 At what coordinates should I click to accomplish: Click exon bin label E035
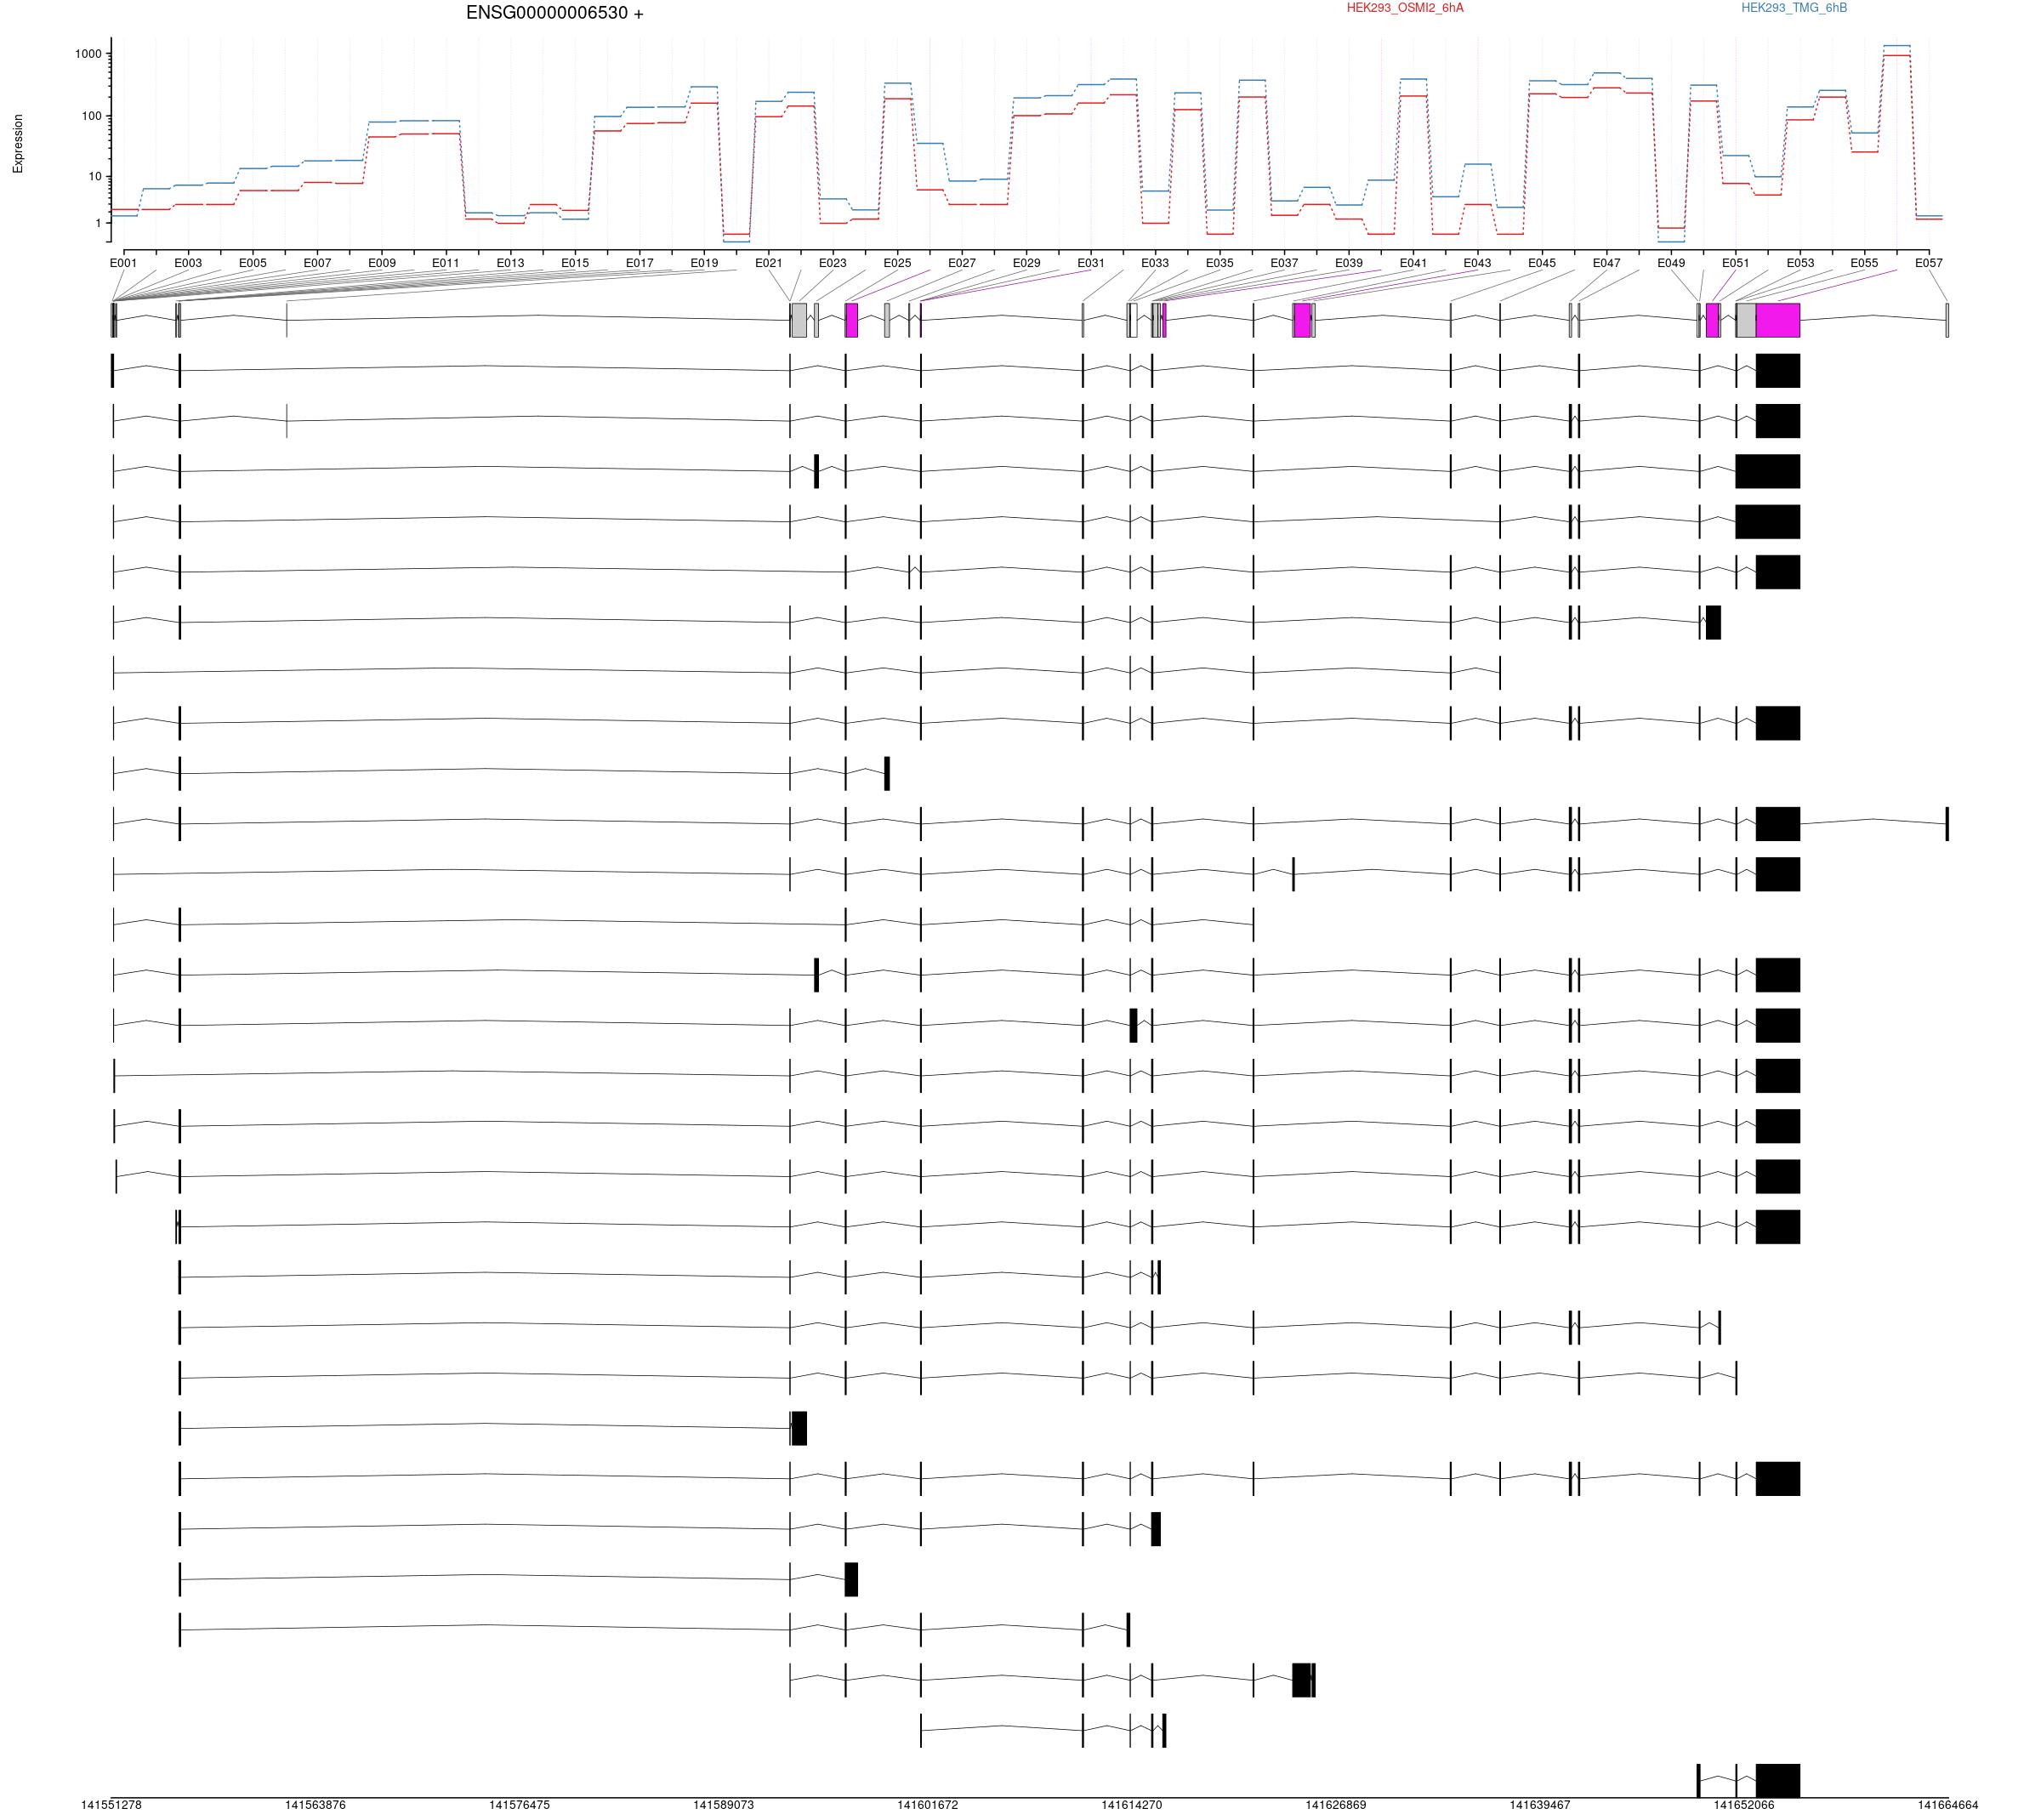[1220, 263]
